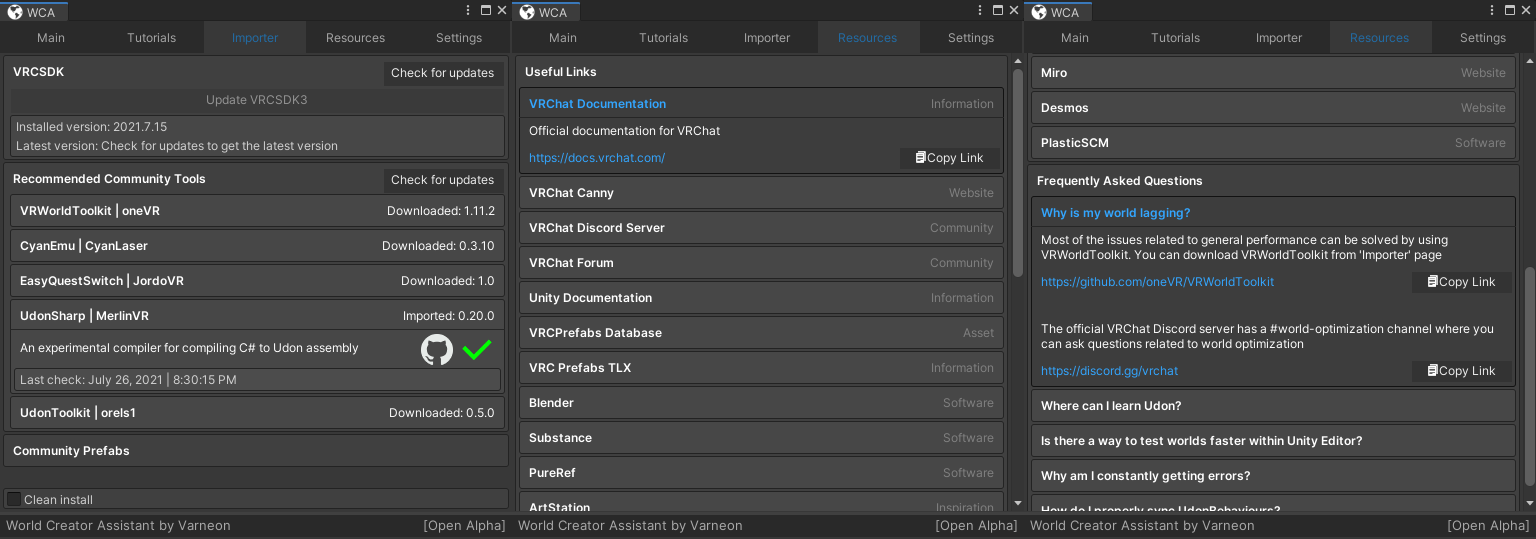Click the 'Useful Links' header
Screen dimensions: 1536x539
(x=560, y=72)
